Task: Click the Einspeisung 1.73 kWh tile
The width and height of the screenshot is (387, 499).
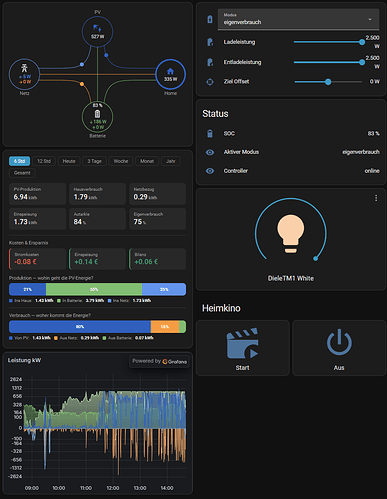Action: click(x=37, y=219)
